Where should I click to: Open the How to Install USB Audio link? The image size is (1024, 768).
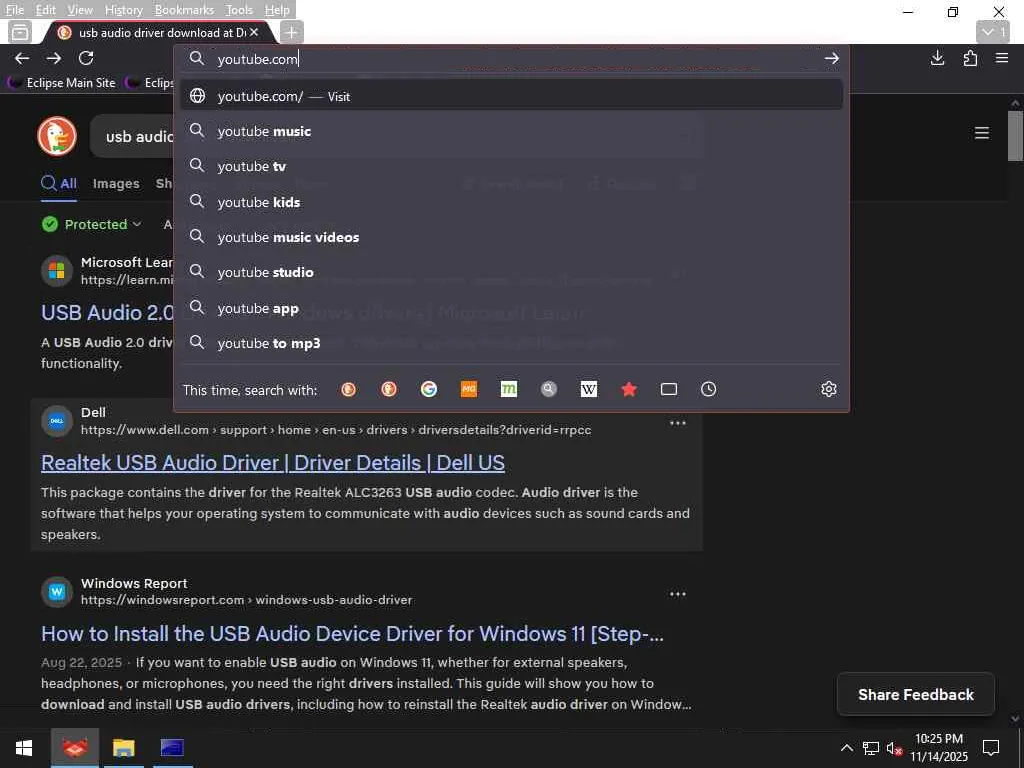(x=352, y=633)
